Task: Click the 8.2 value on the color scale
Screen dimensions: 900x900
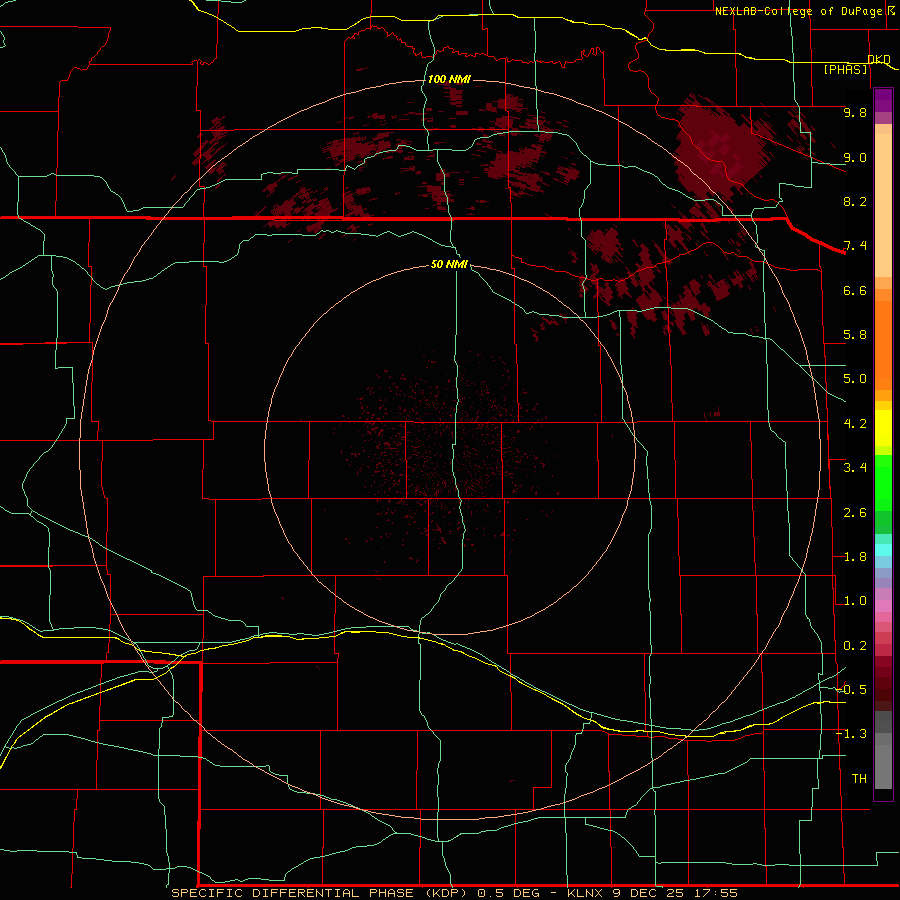Action: pyautogui.click(x=855, y=201)
